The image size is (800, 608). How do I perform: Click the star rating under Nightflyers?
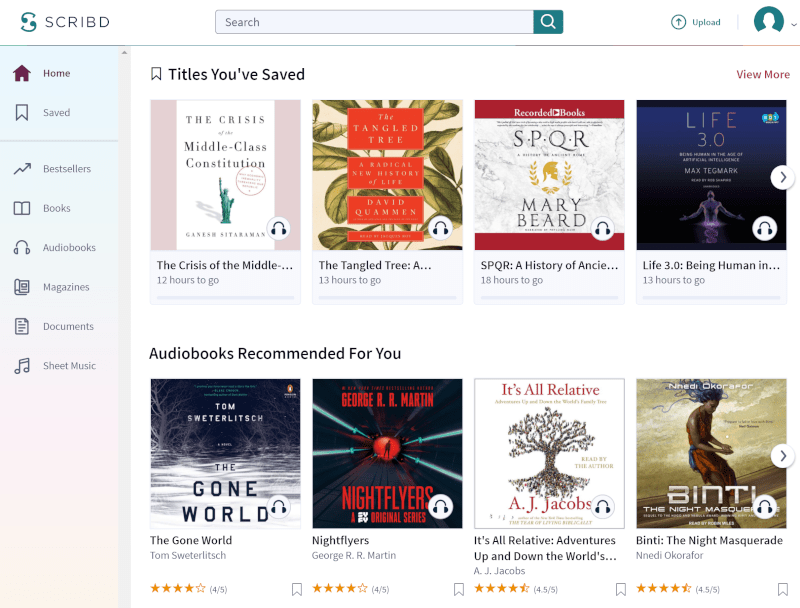pyautogui.click(x=338, y=590)
